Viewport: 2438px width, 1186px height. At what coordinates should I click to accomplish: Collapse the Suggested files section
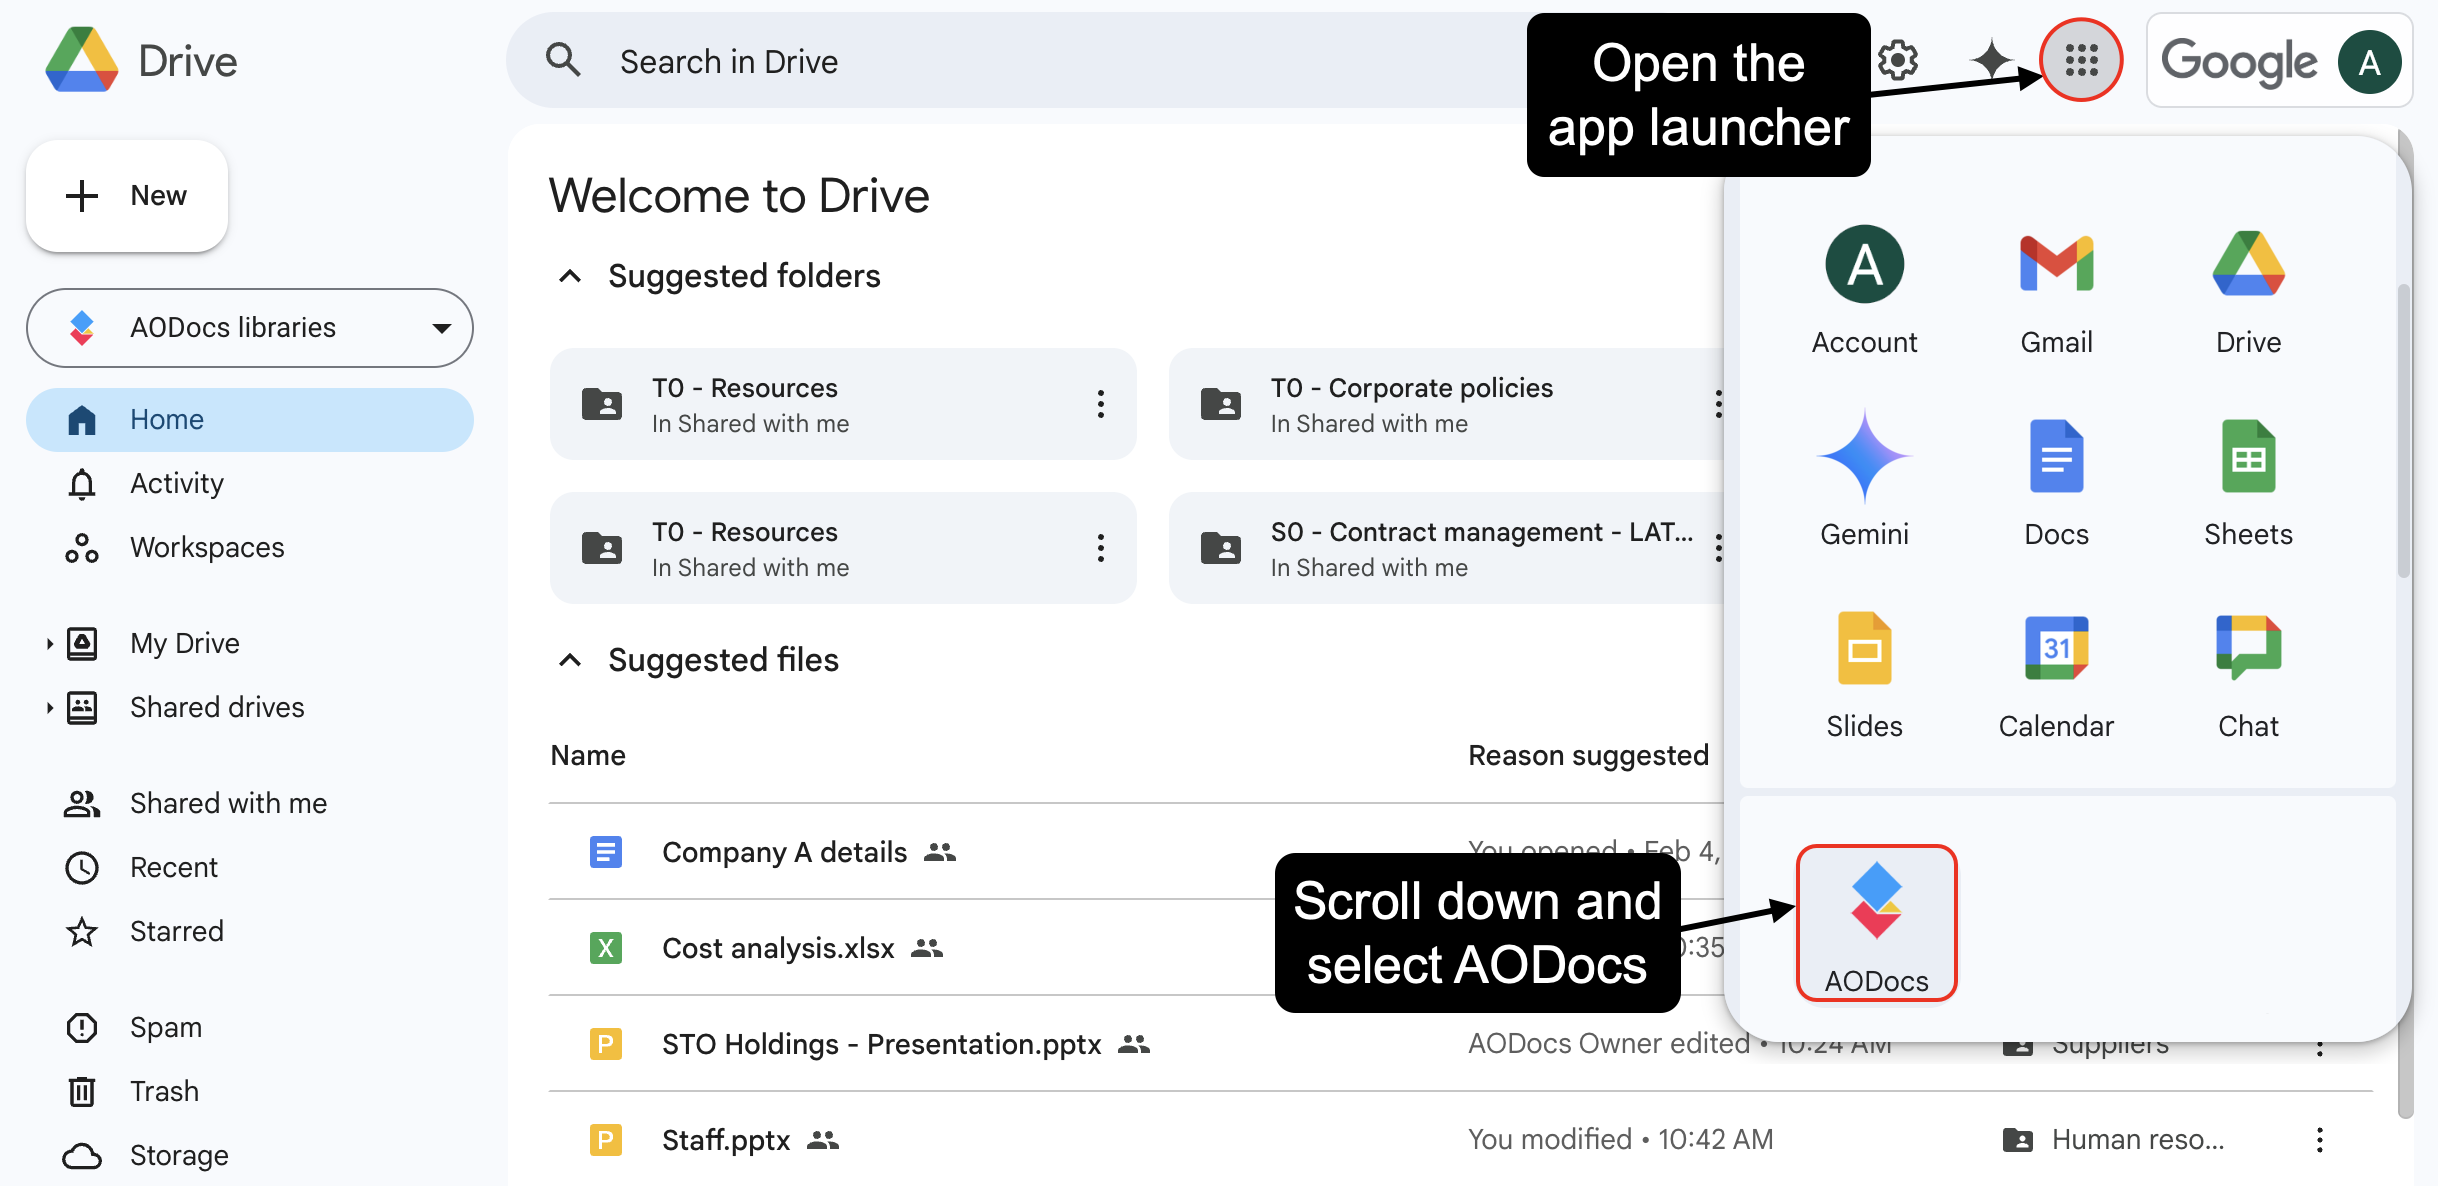coord(570,660)
